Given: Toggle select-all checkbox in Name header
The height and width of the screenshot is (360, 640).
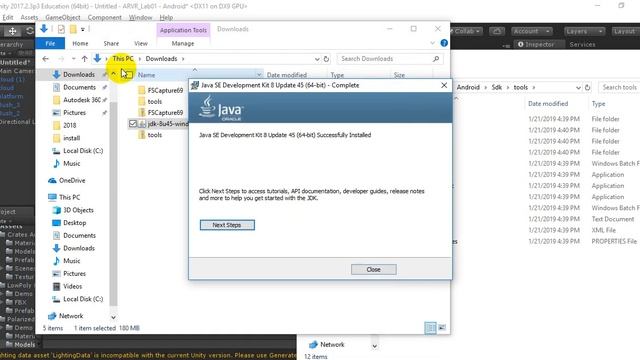Looking at the screenshot, I should 129,75.
